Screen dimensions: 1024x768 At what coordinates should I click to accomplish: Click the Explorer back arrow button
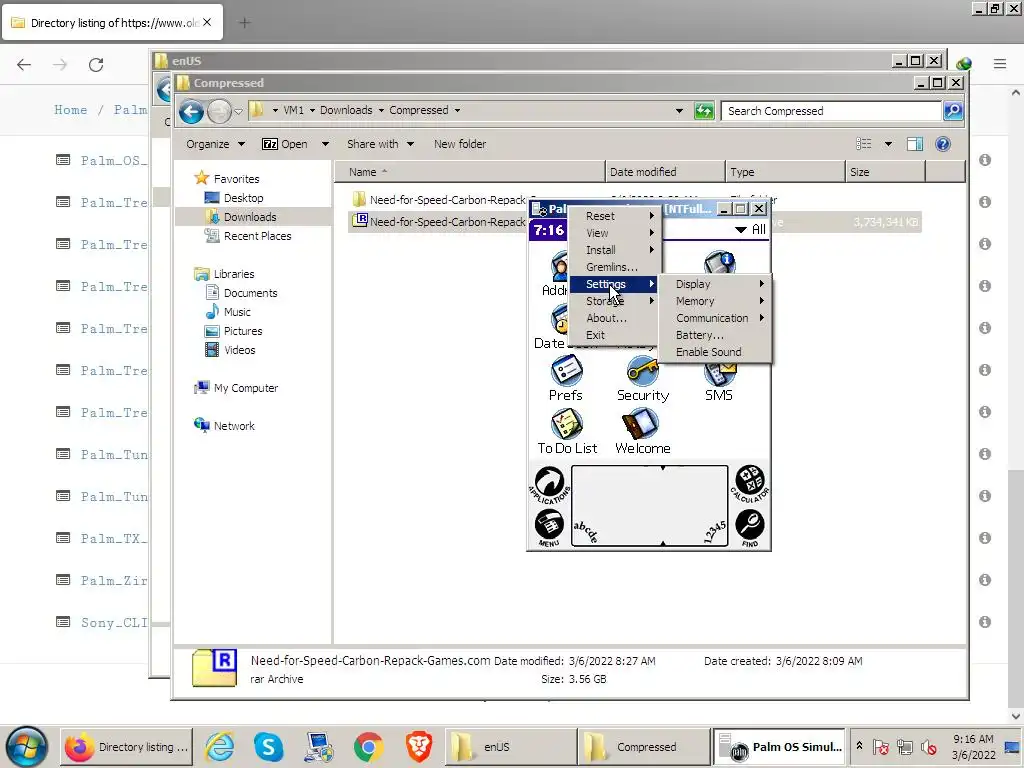[x=191, y=112]
